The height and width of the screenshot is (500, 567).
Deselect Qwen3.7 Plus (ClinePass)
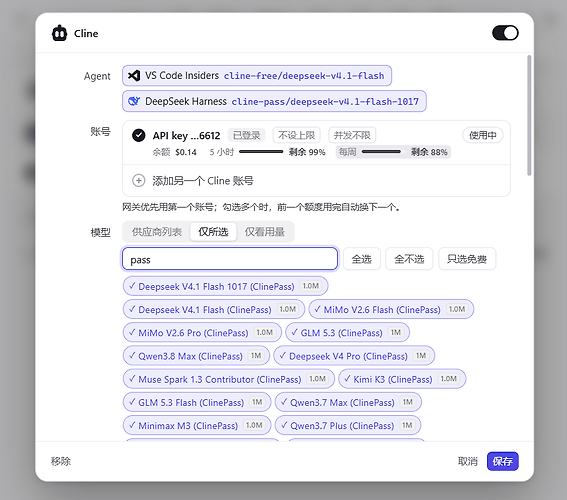point(348,426)
